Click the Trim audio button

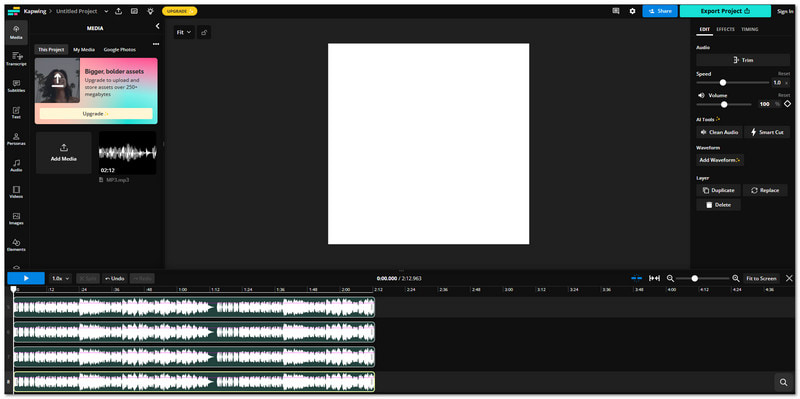point(743,60)
